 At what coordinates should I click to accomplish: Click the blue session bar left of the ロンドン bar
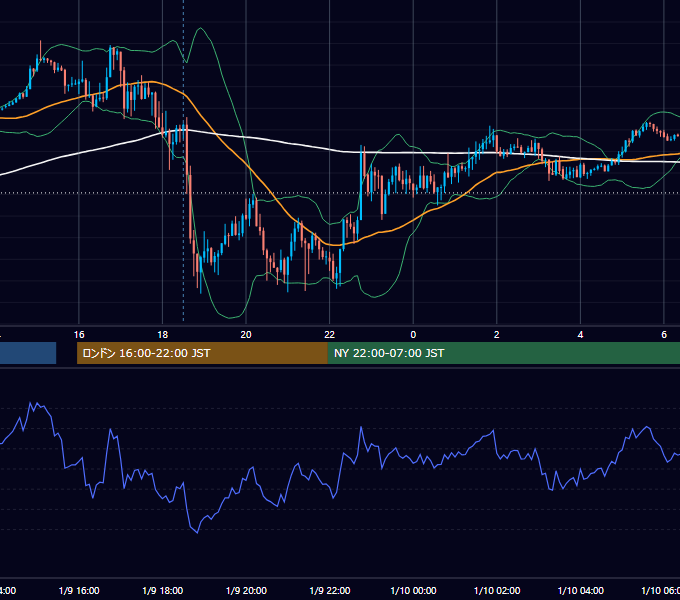(28, 353)
